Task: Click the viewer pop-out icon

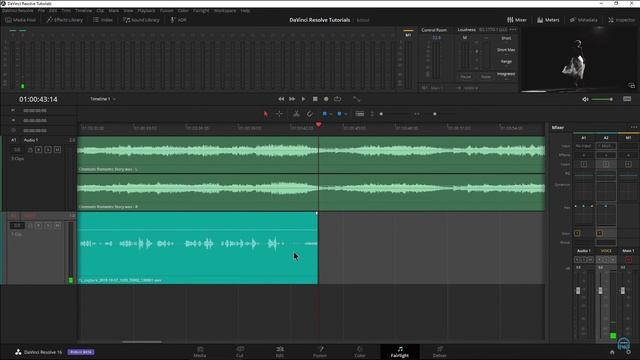Action: [x=631, y=85]
